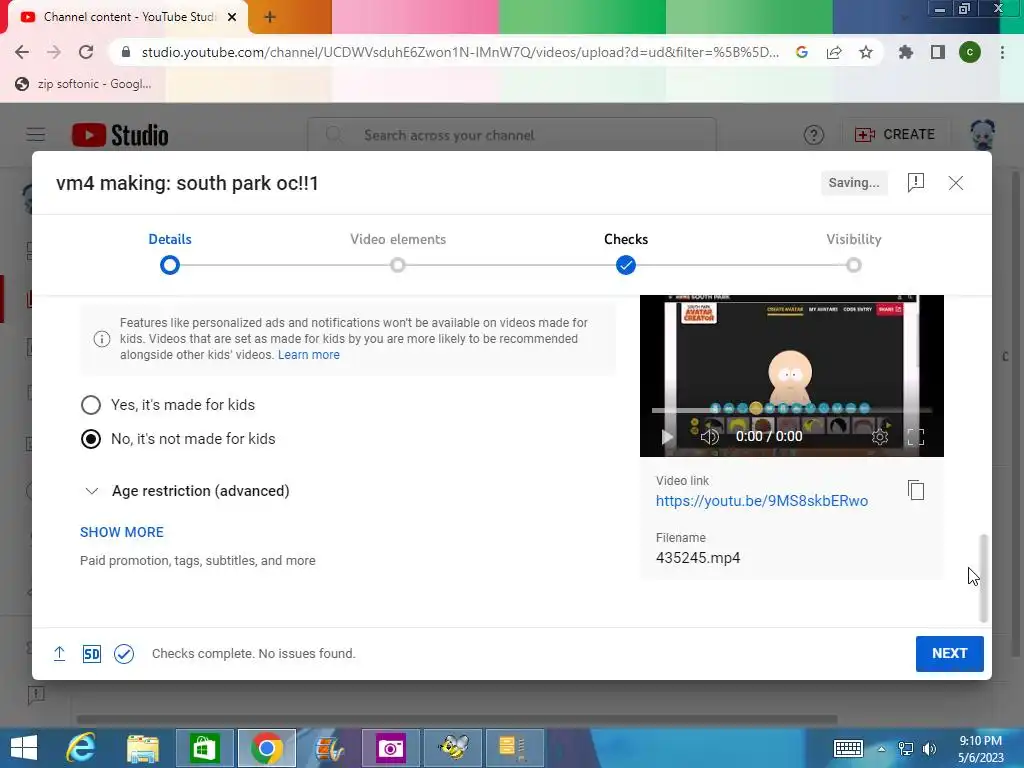
Task: Click SHOW MORE to reveal options
Action: point(121,532)
